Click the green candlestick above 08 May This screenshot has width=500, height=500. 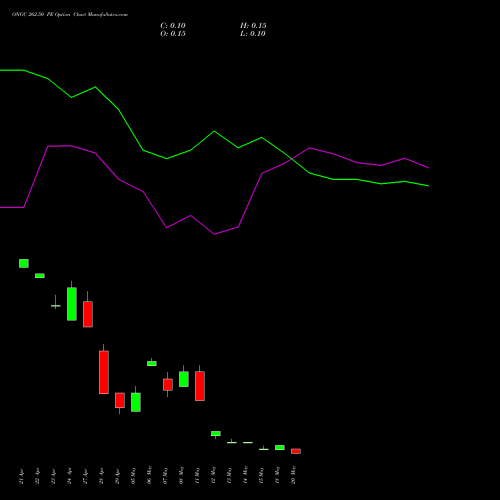pyautogui.click(x=184, y=379)
